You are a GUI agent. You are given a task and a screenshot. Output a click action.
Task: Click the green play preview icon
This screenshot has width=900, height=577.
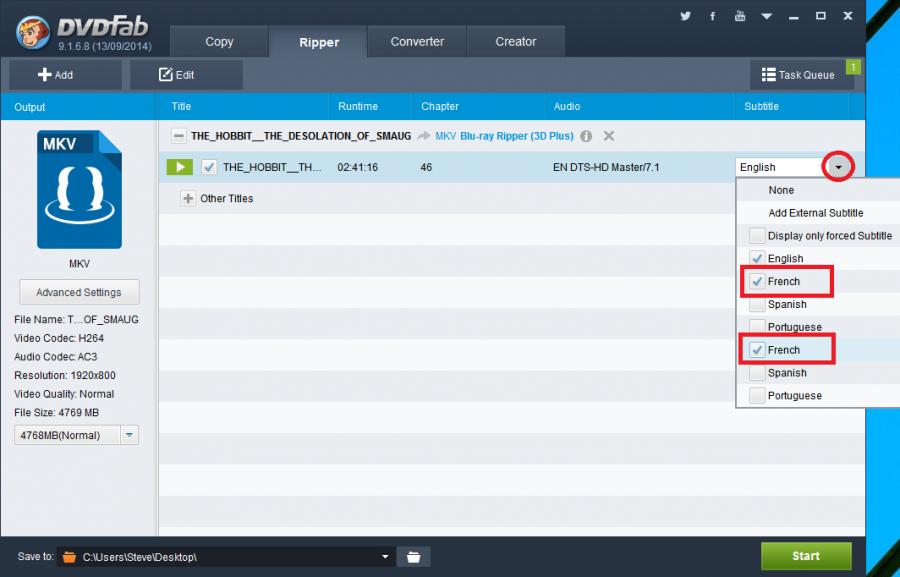coord(179,167)
